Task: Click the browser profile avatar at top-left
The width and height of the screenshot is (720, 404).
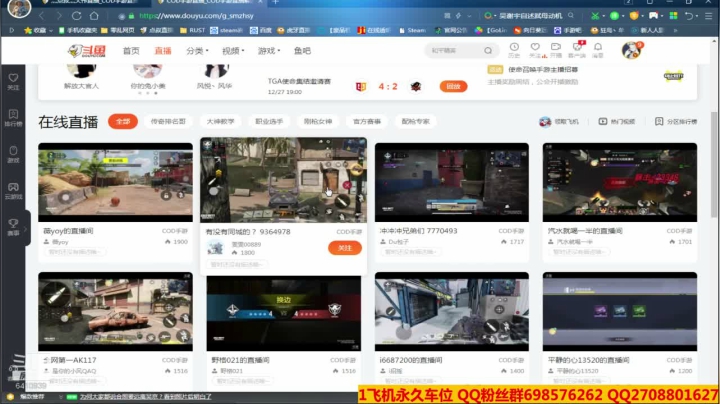Action: pyautogui.click(x=19, y=8)
